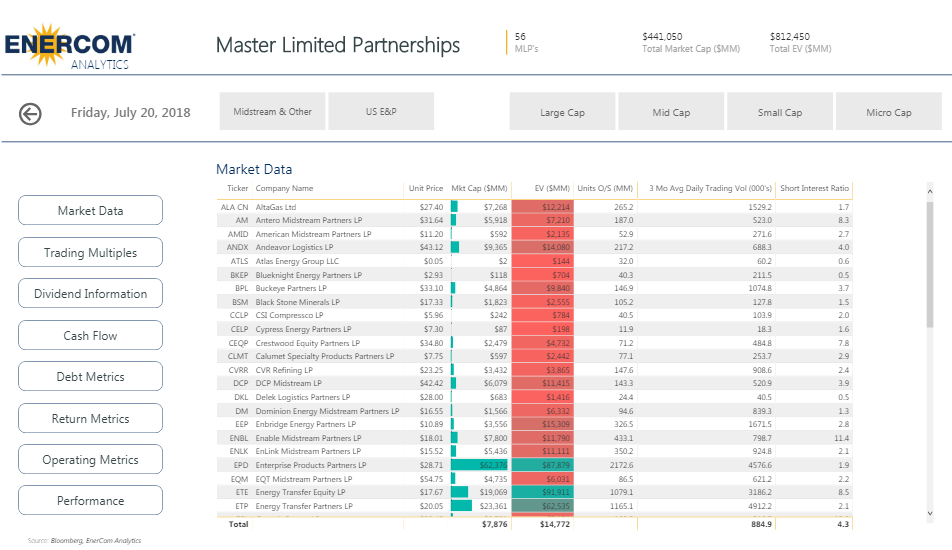The height and width of the screenshot is (550, 952).
Task: Open the Cash Flow section
Action: [x=90, y=336]
